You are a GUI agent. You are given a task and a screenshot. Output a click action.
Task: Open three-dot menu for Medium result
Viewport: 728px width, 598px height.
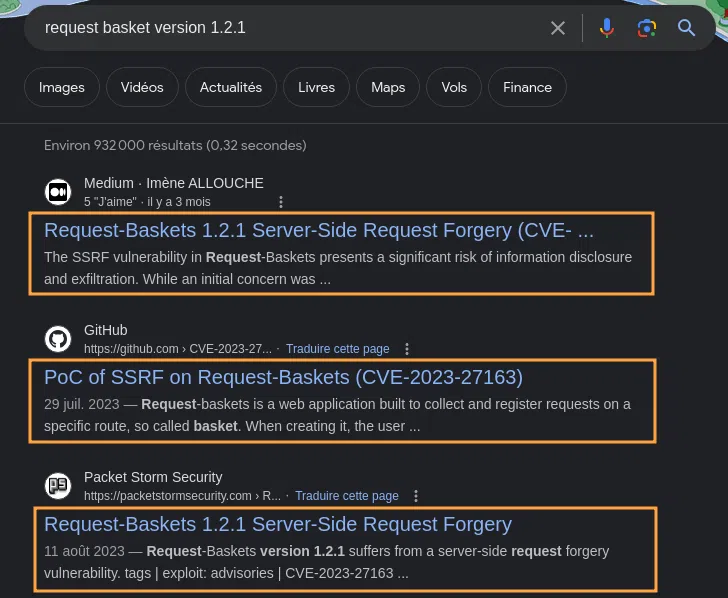click(281, 202)
